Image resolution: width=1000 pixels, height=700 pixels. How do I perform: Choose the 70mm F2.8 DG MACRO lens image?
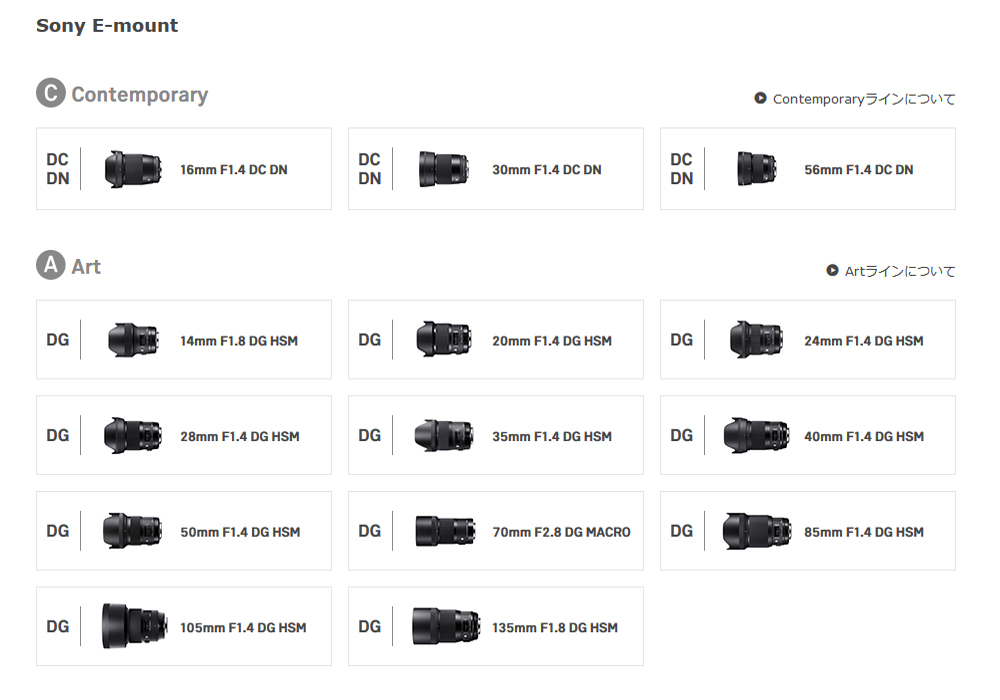pos(445,531)
